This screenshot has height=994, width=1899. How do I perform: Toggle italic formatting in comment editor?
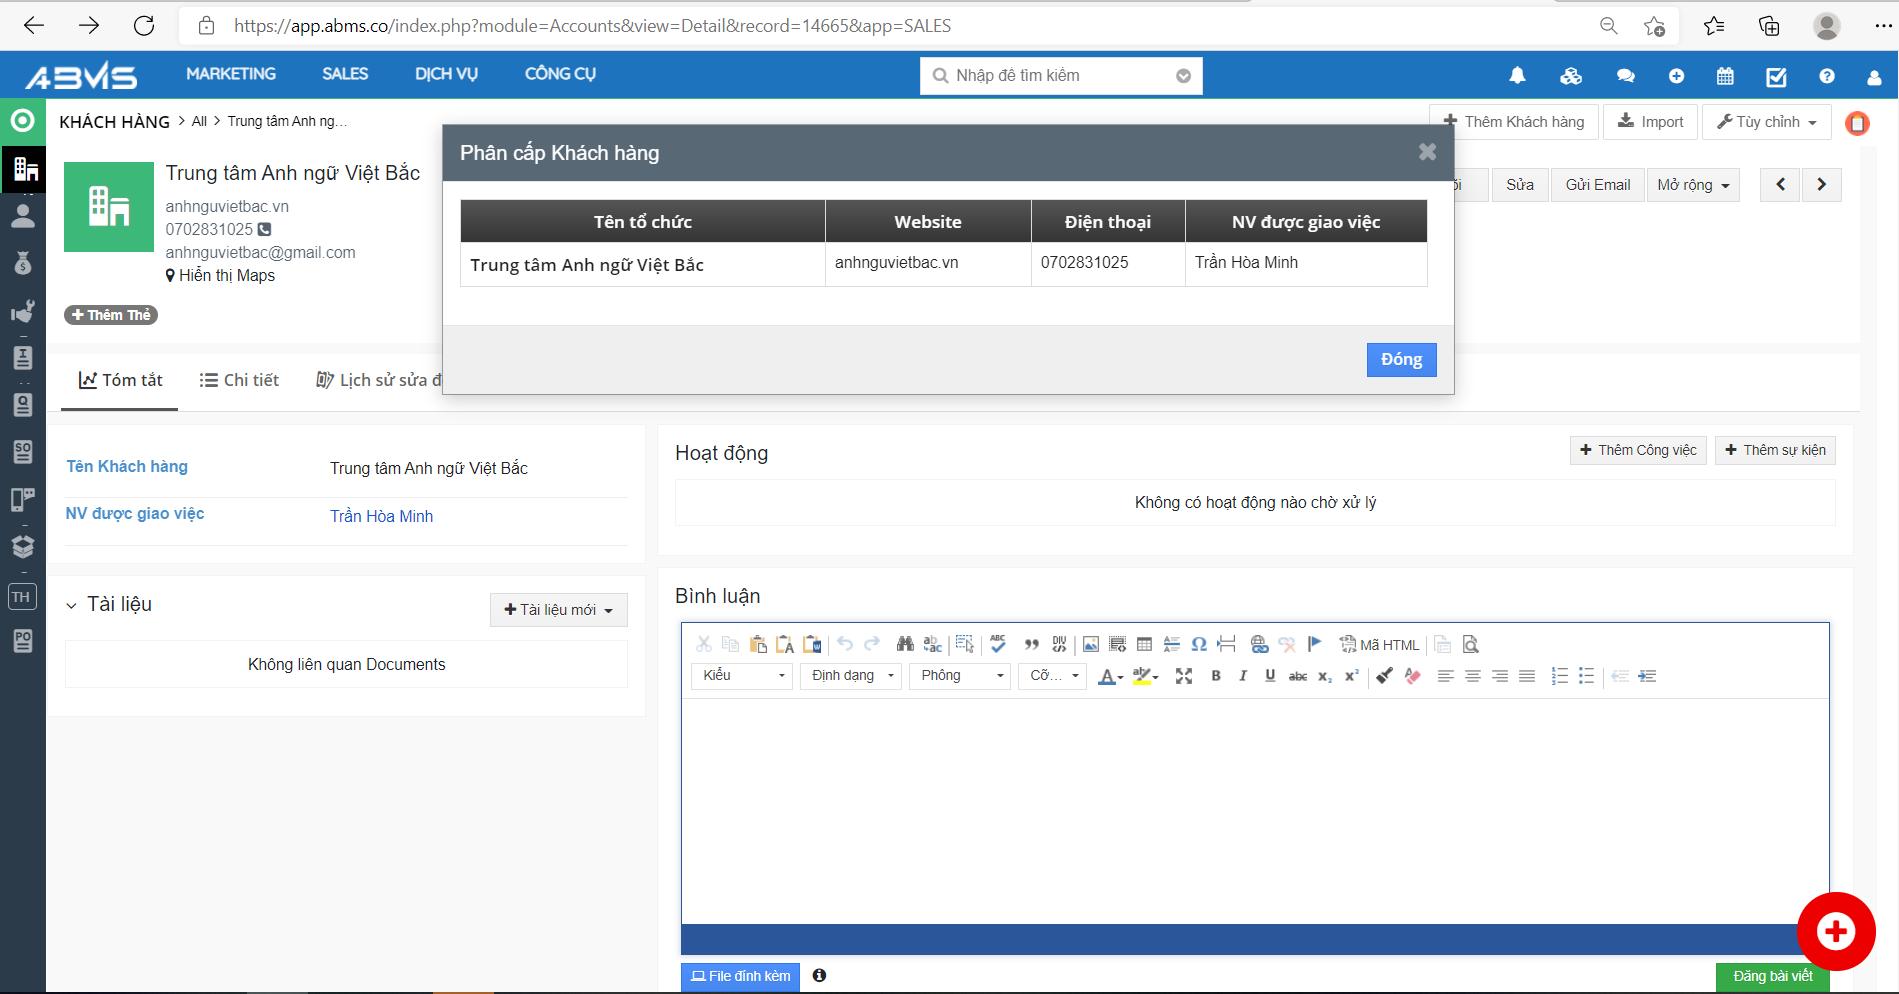(1243, 676)
